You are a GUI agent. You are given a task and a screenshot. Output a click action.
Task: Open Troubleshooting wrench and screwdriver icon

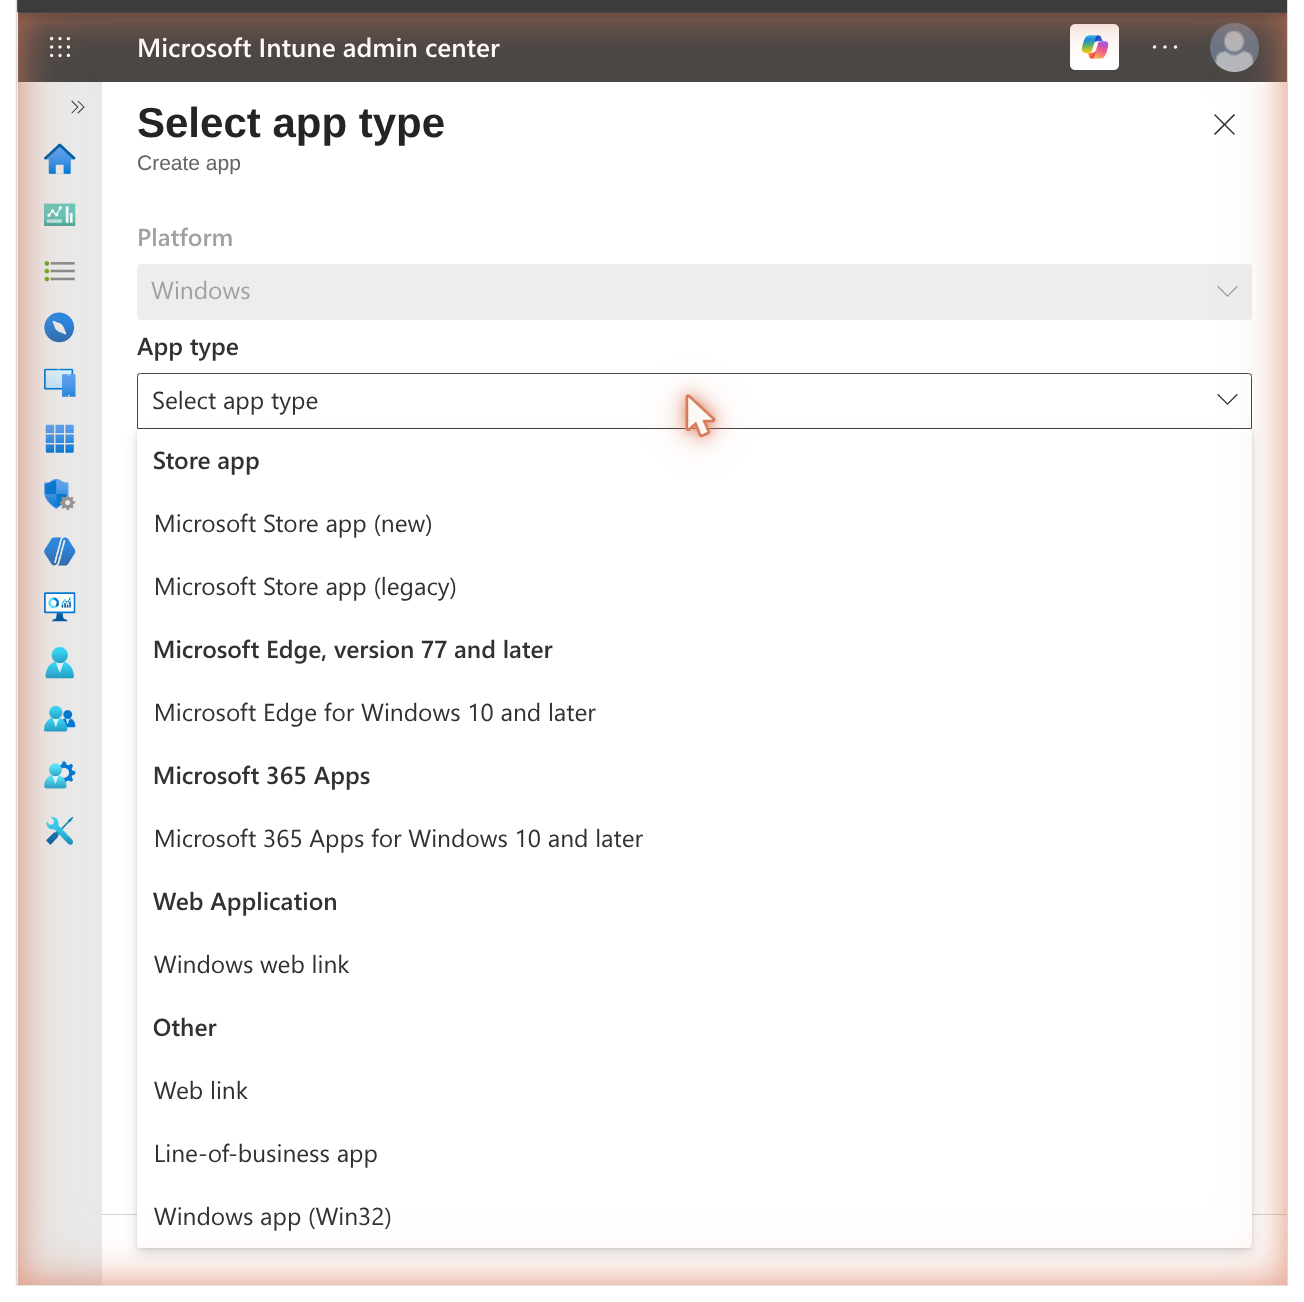tap(60, 831)
